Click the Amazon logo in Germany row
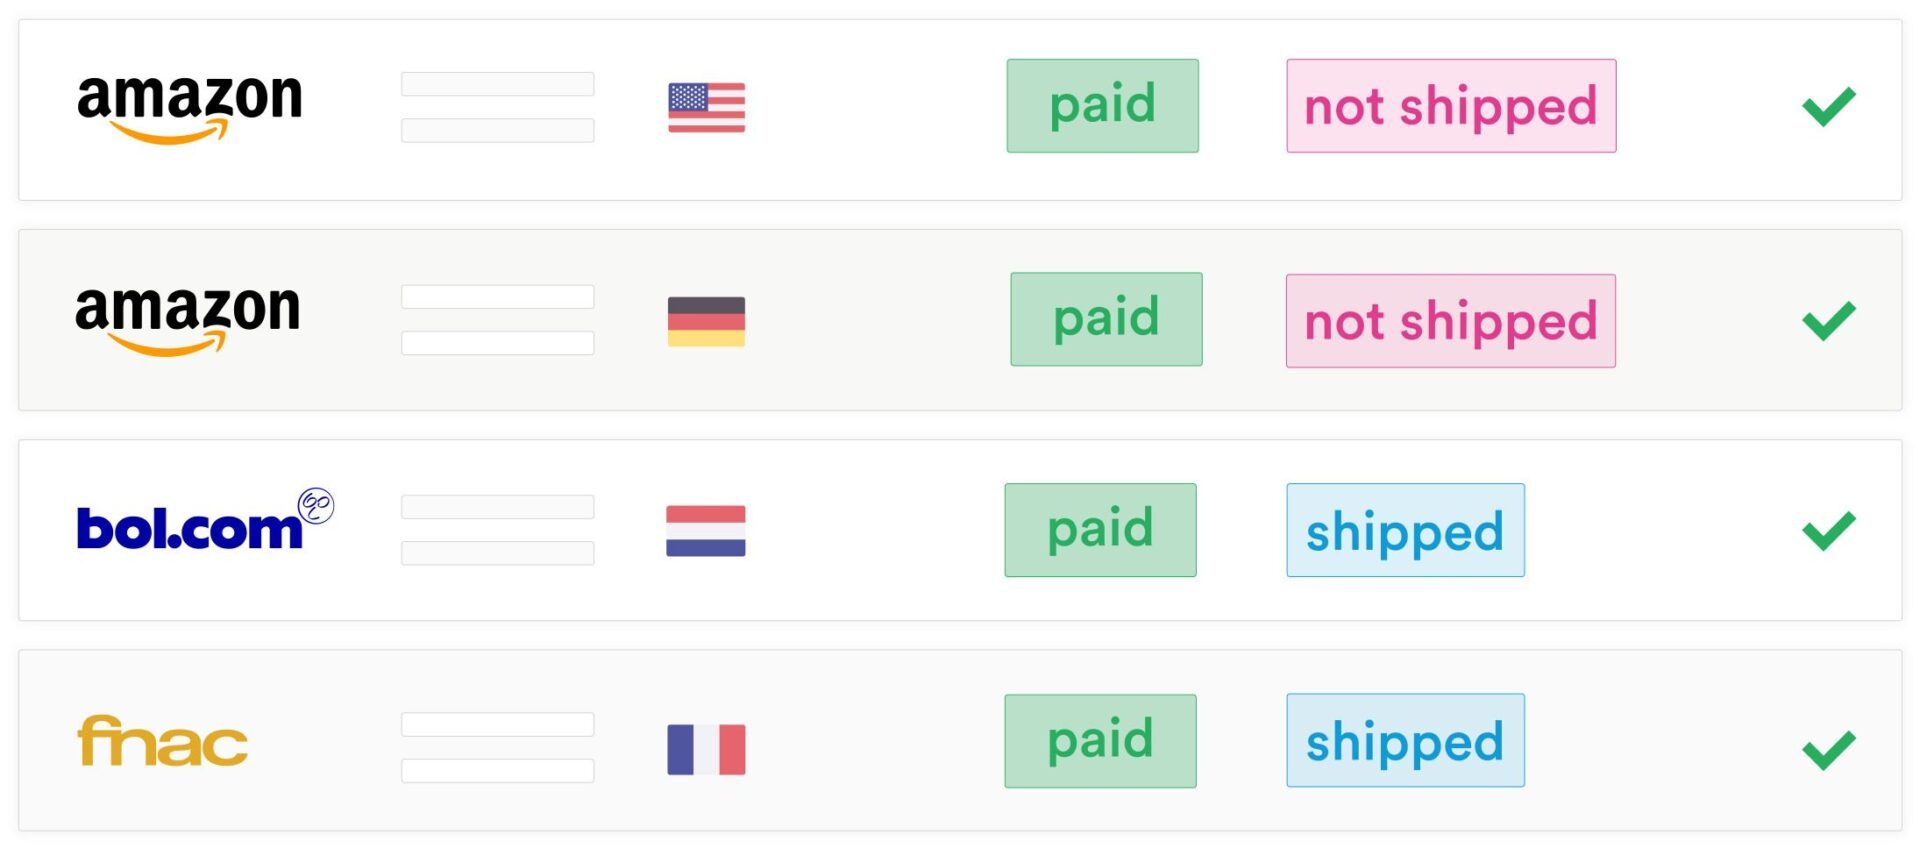 187,319
